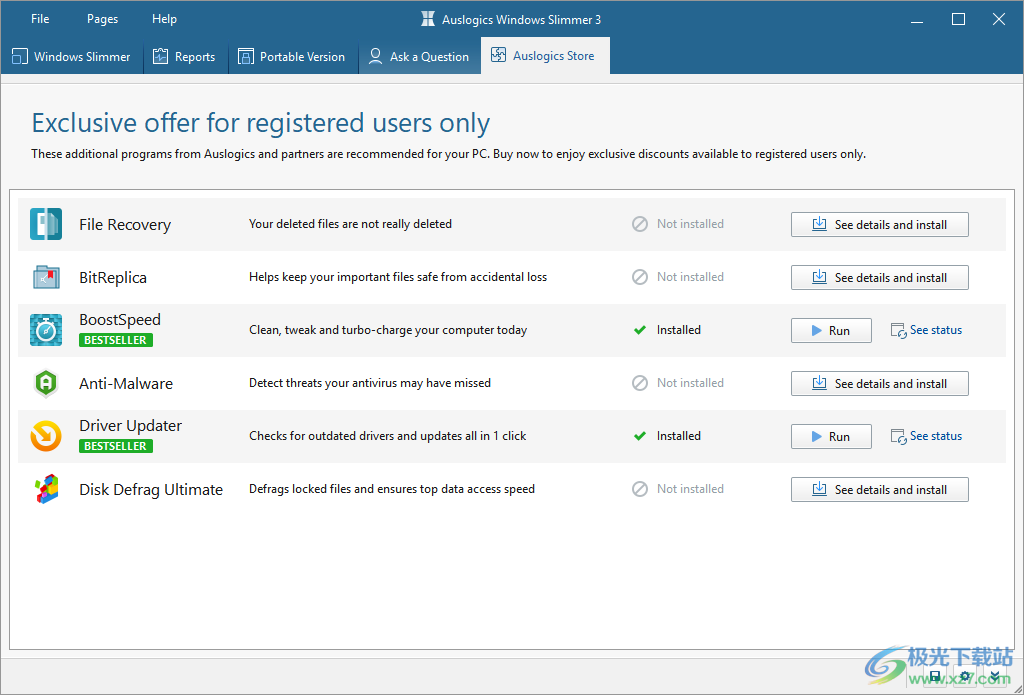Switch to the Reports tab
Image resolution: width=1024 pixels, height=695 pixels.
click(x=185, y=57)
